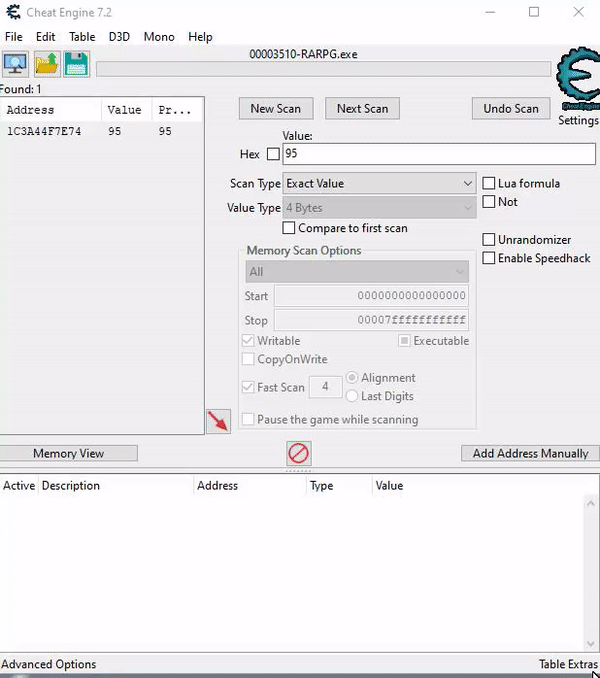Check the CopyOnWrite option
Image resolution: width=600 pixels, height=678 pixels.
pyautogui.click(x=248, y=359)
